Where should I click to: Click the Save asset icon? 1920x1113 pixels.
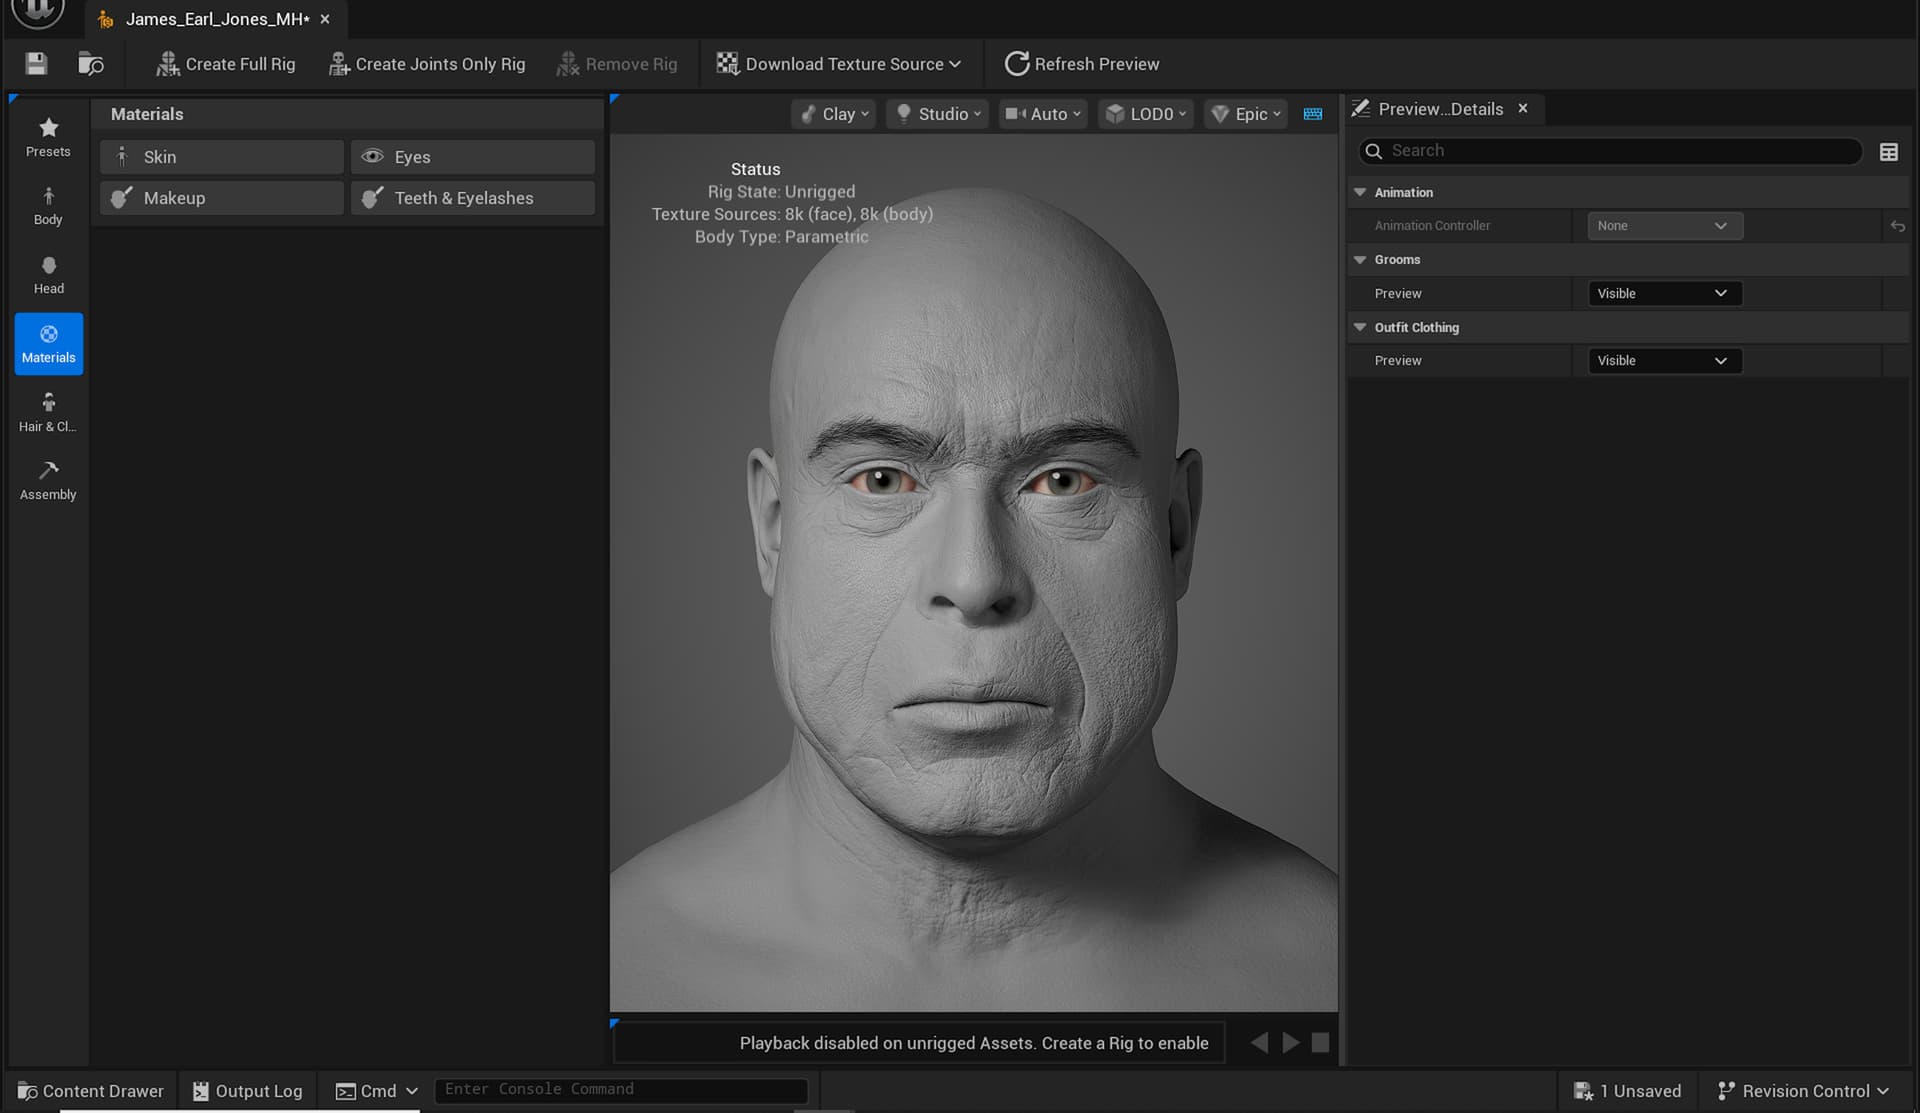[36, 64]
